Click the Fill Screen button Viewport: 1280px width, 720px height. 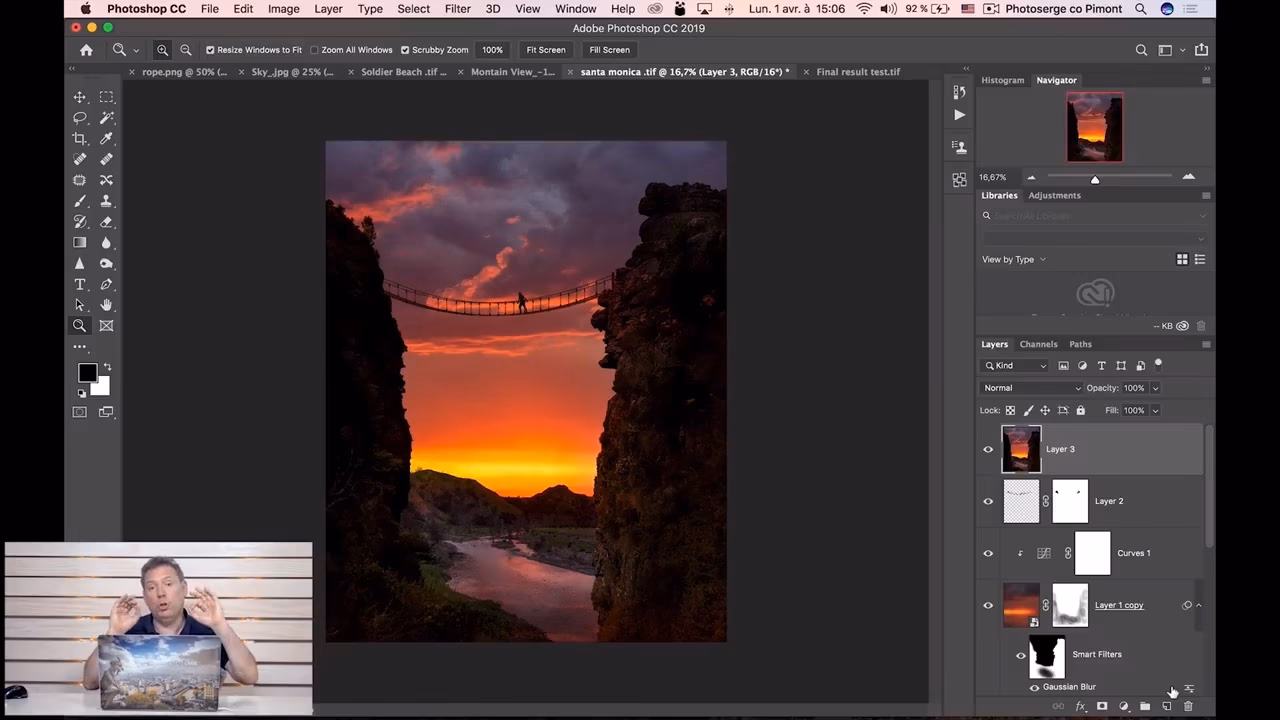tap(609, 49)
